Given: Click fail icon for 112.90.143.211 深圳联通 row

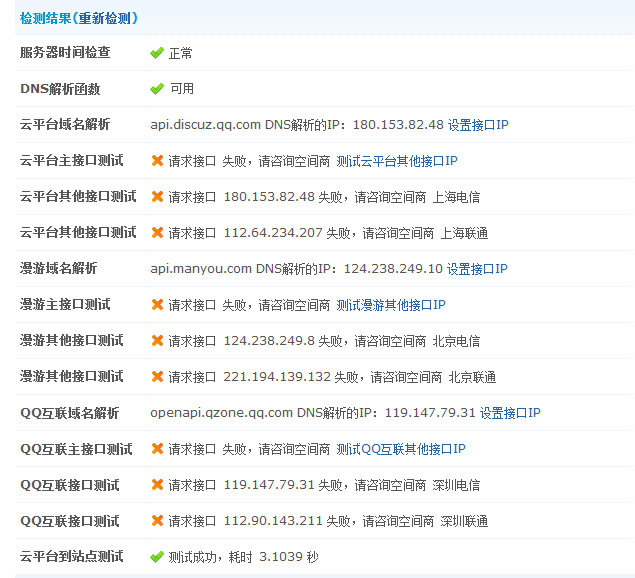Looking at the screenshot, I should click(x=157, y=521).
